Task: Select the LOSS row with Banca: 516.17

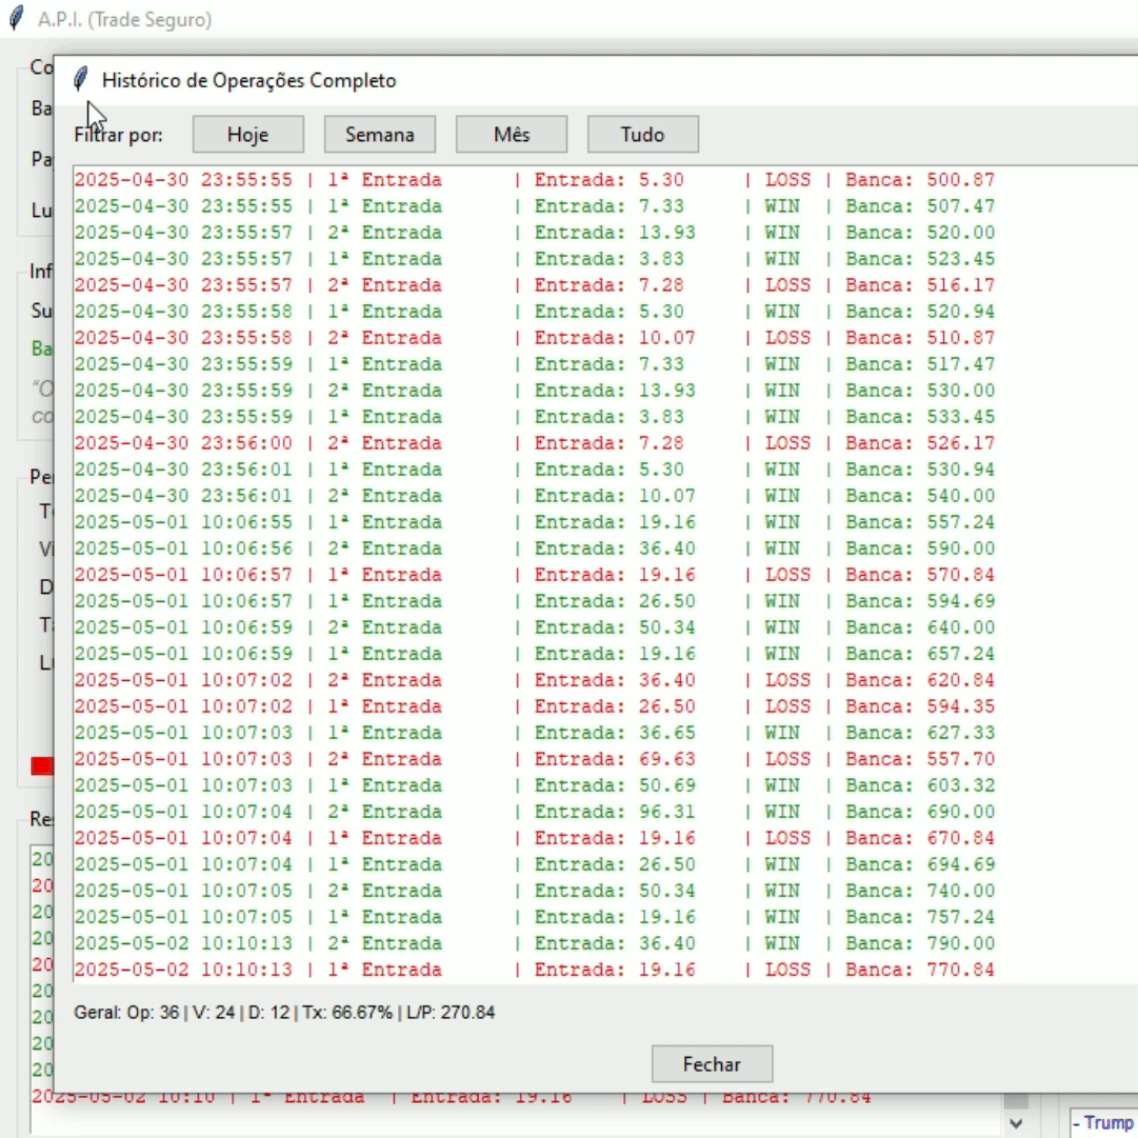Action: (534, 285)
